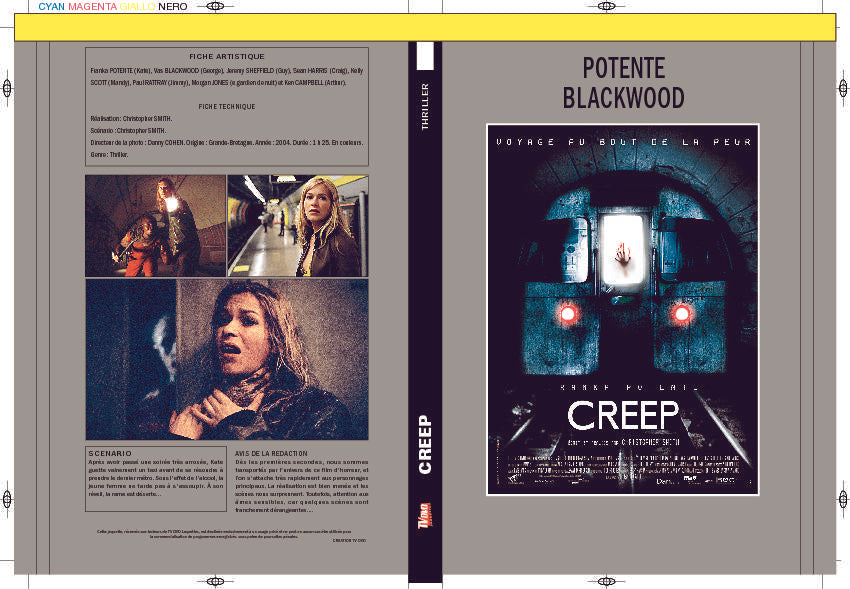Open the blonde woman on platform thumbnail
The width and height of the screenshot is (850, 589).
click(x=298, y=226)
